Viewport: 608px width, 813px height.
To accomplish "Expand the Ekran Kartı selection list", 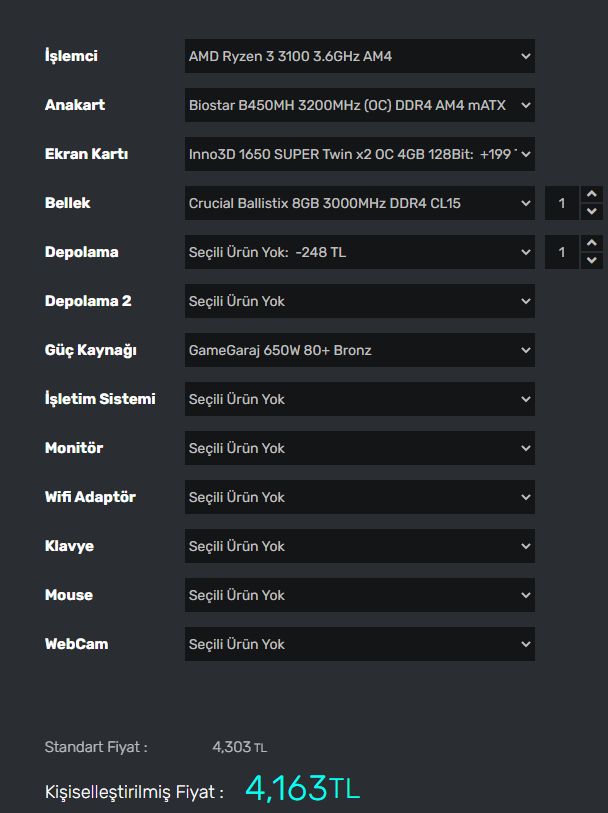I will point(359,154).
